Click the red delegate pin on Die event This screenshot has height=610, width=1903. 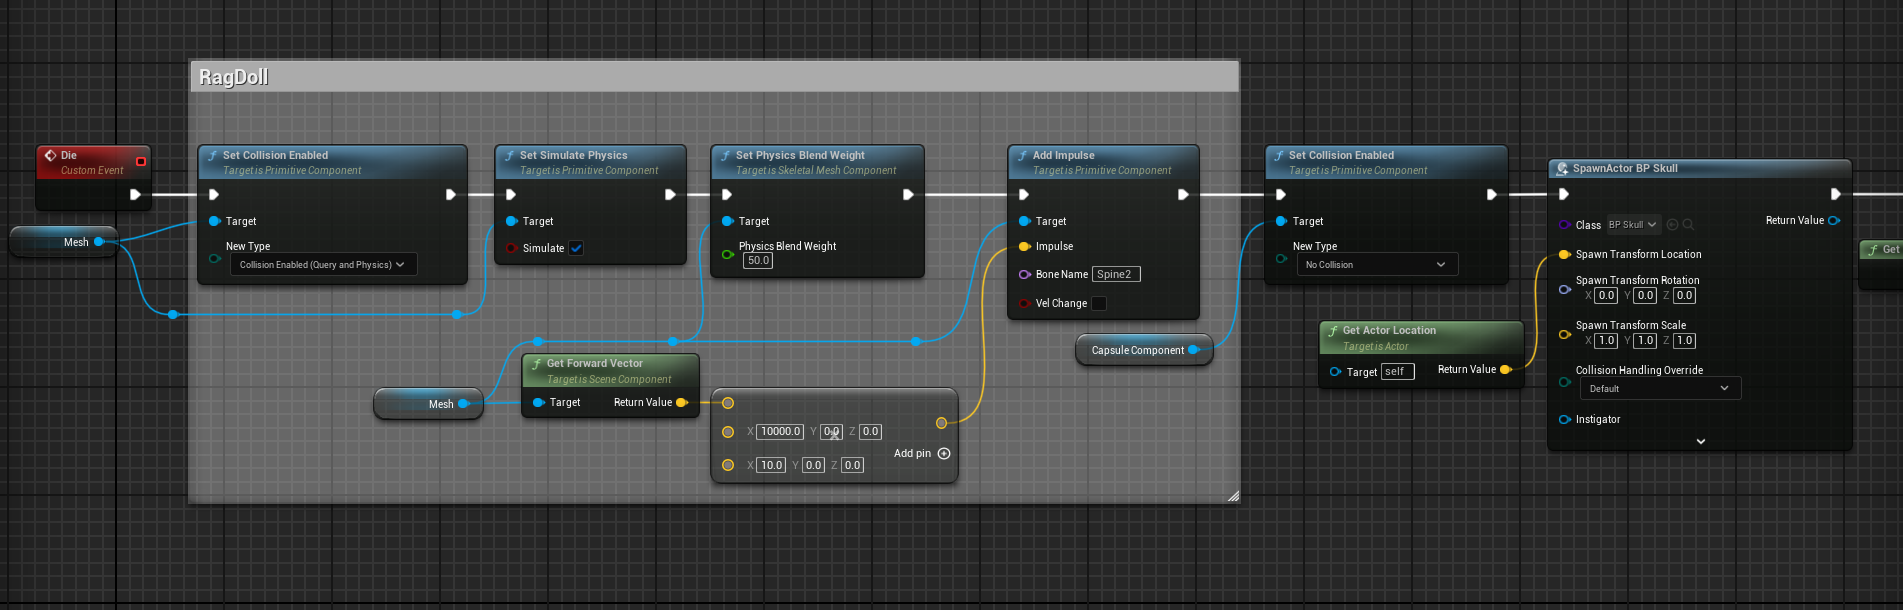click(x=141, y=161)
